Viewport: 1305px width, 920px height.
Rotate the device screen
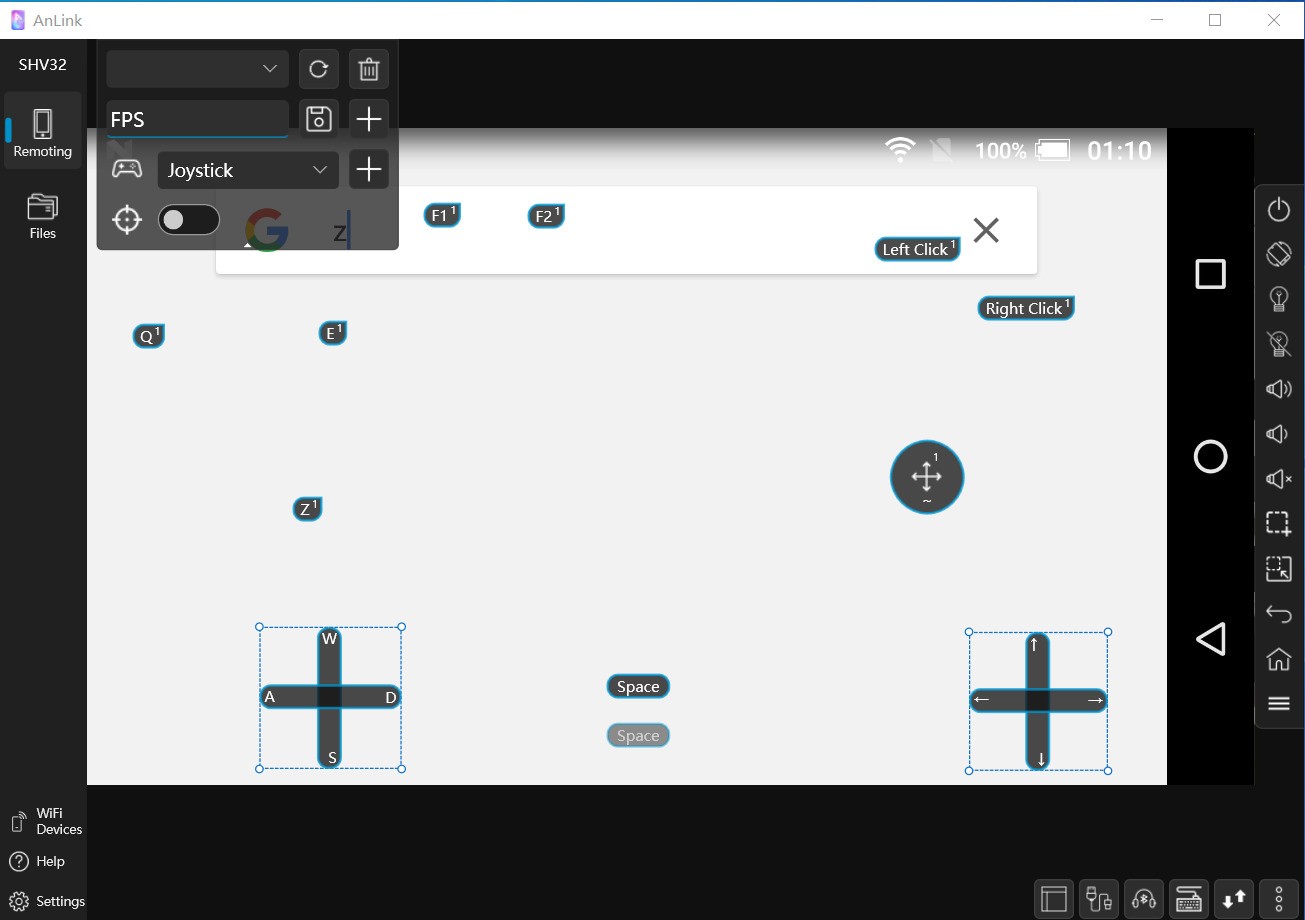point(1278,254)
